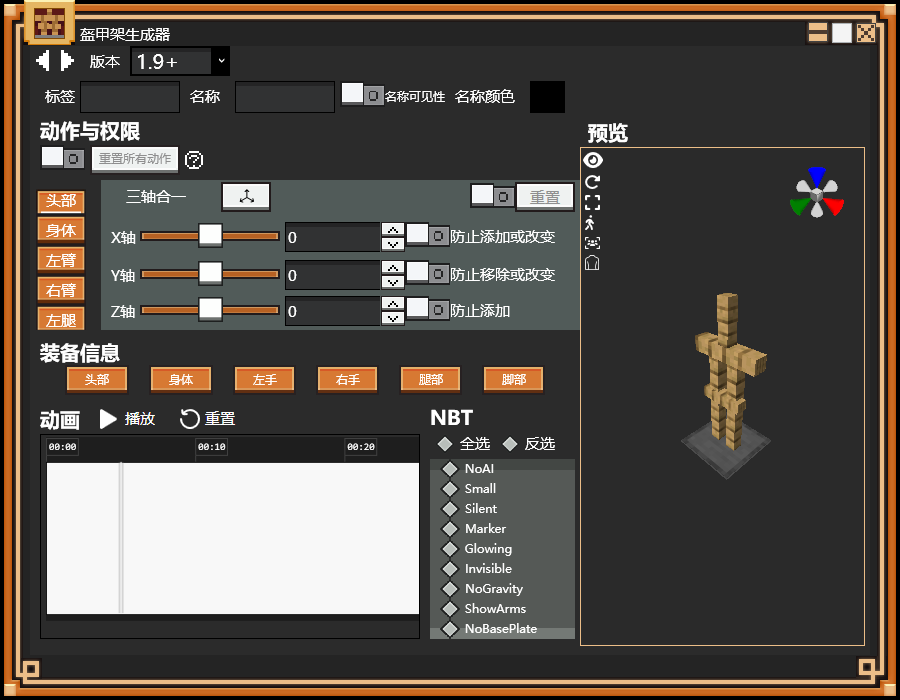Click the 00:20 timeline marker
This screenshot has height=700, width=900.
pos(360,447)
